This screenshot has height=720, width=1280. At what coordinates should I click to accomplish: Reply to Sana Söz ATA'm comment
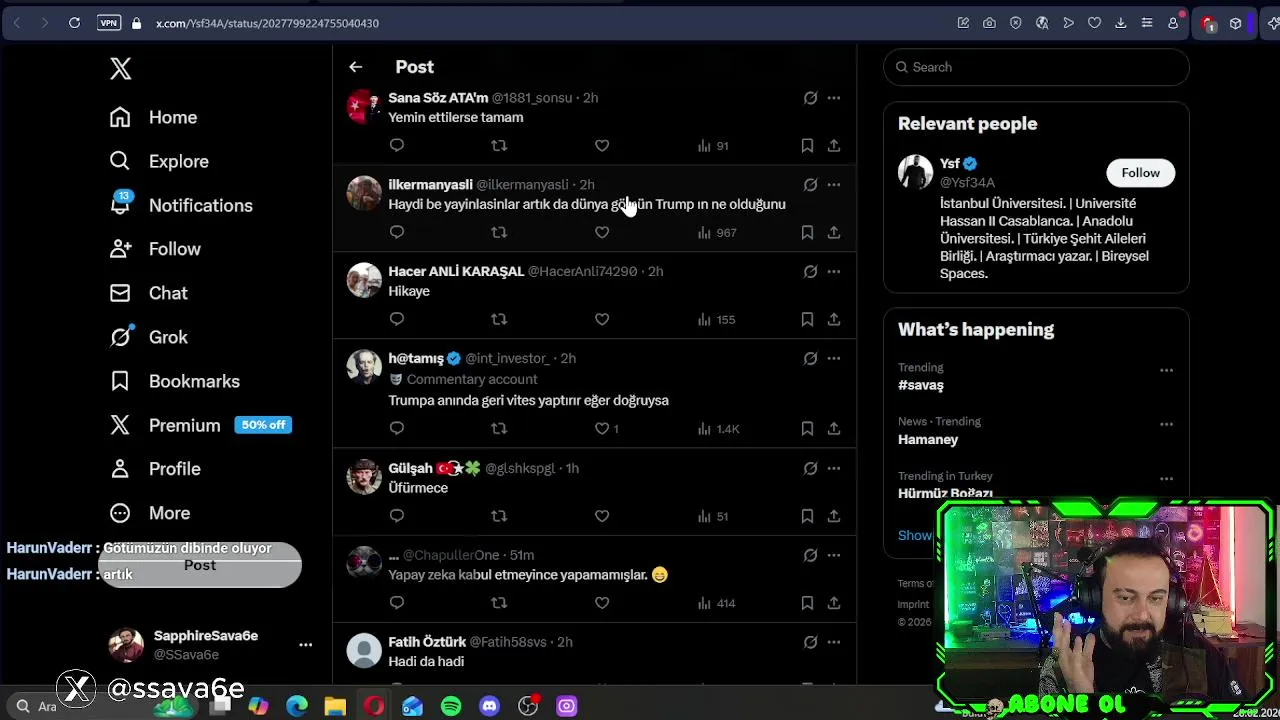click(x=397, y=146)
